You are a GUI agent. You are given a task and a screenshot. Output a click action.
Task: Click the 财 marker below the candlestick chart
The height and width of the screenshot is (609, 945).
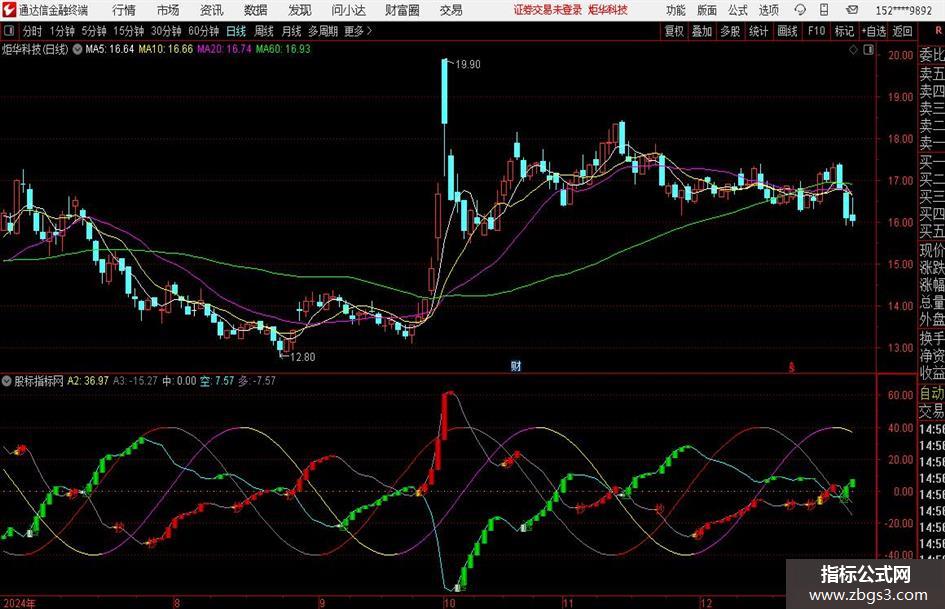(x=516, y=366)
